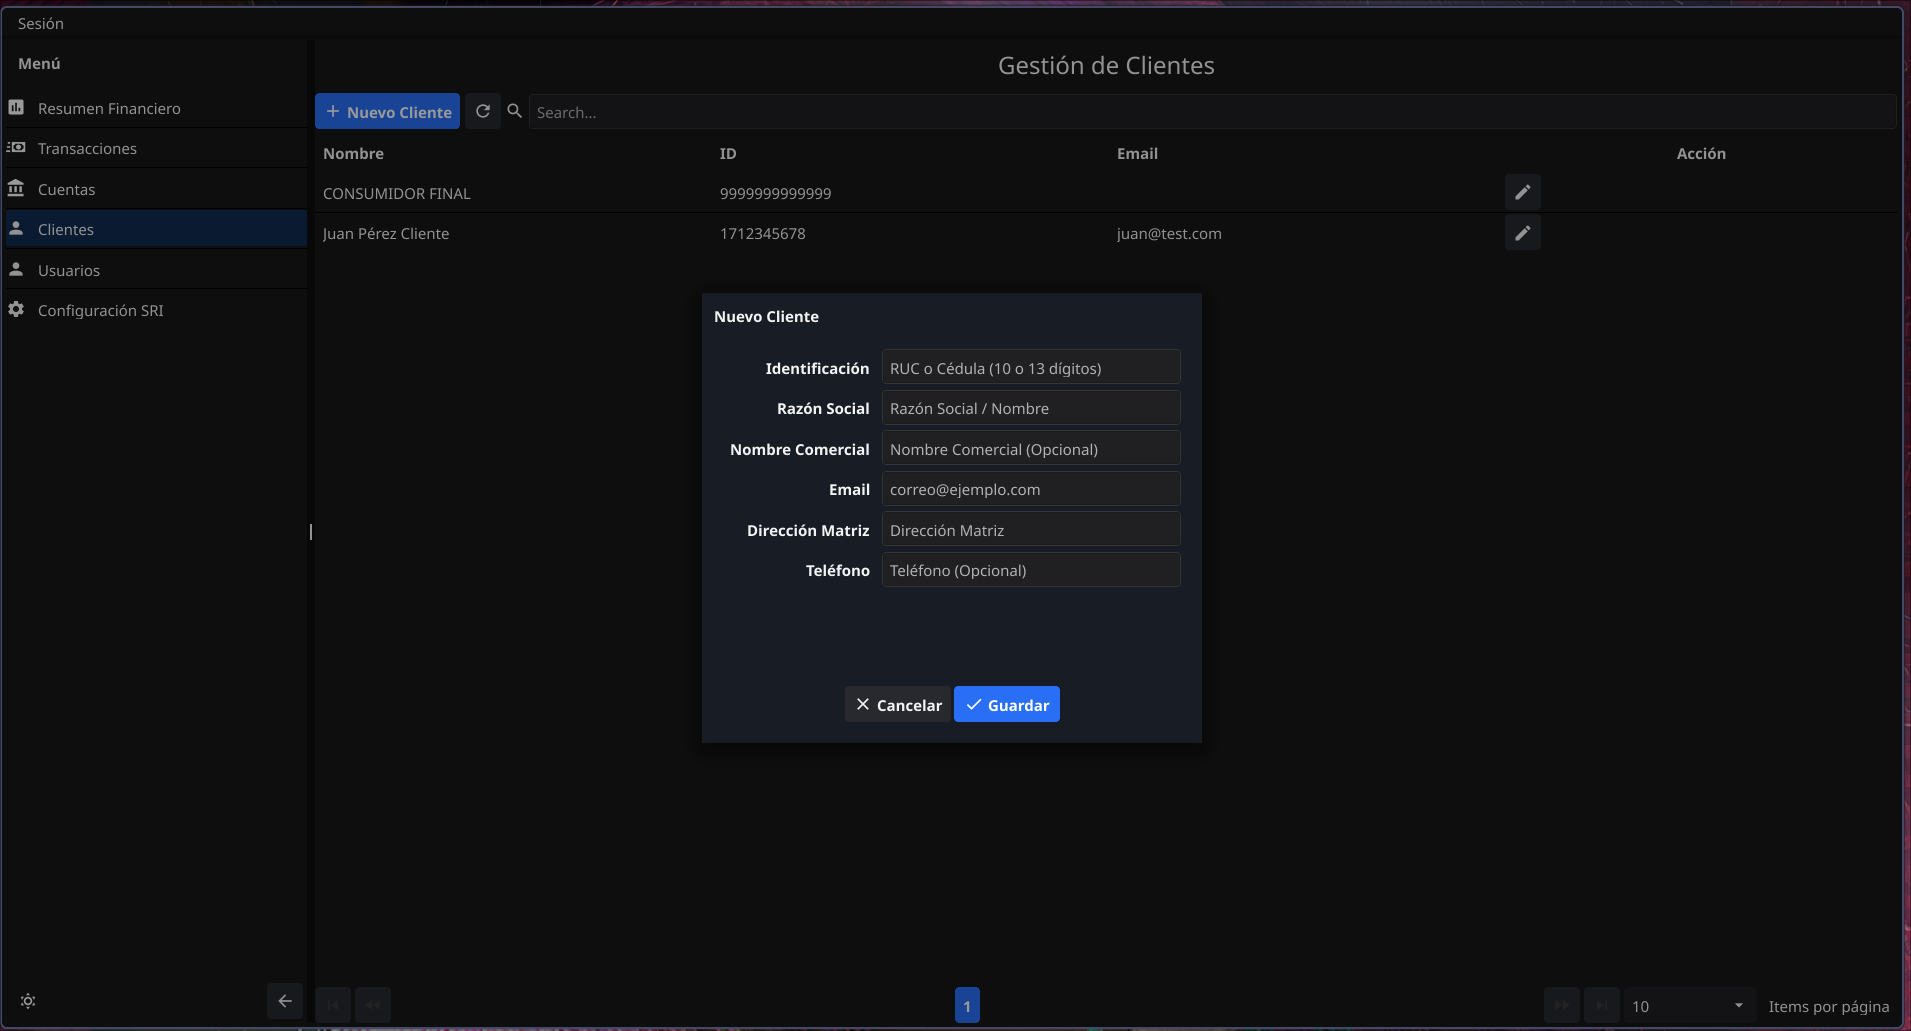The width and height of the screenshot is (1911, 1031).
Task: Click the search magnifier icon
Action: click(514, 111)
